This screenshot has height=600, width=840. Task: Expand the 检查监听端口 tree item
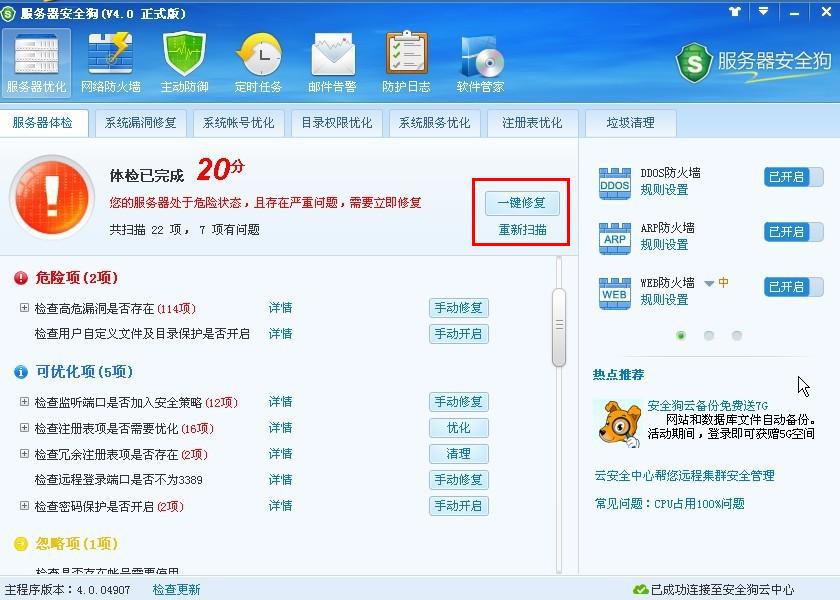[x=24, y=402]
